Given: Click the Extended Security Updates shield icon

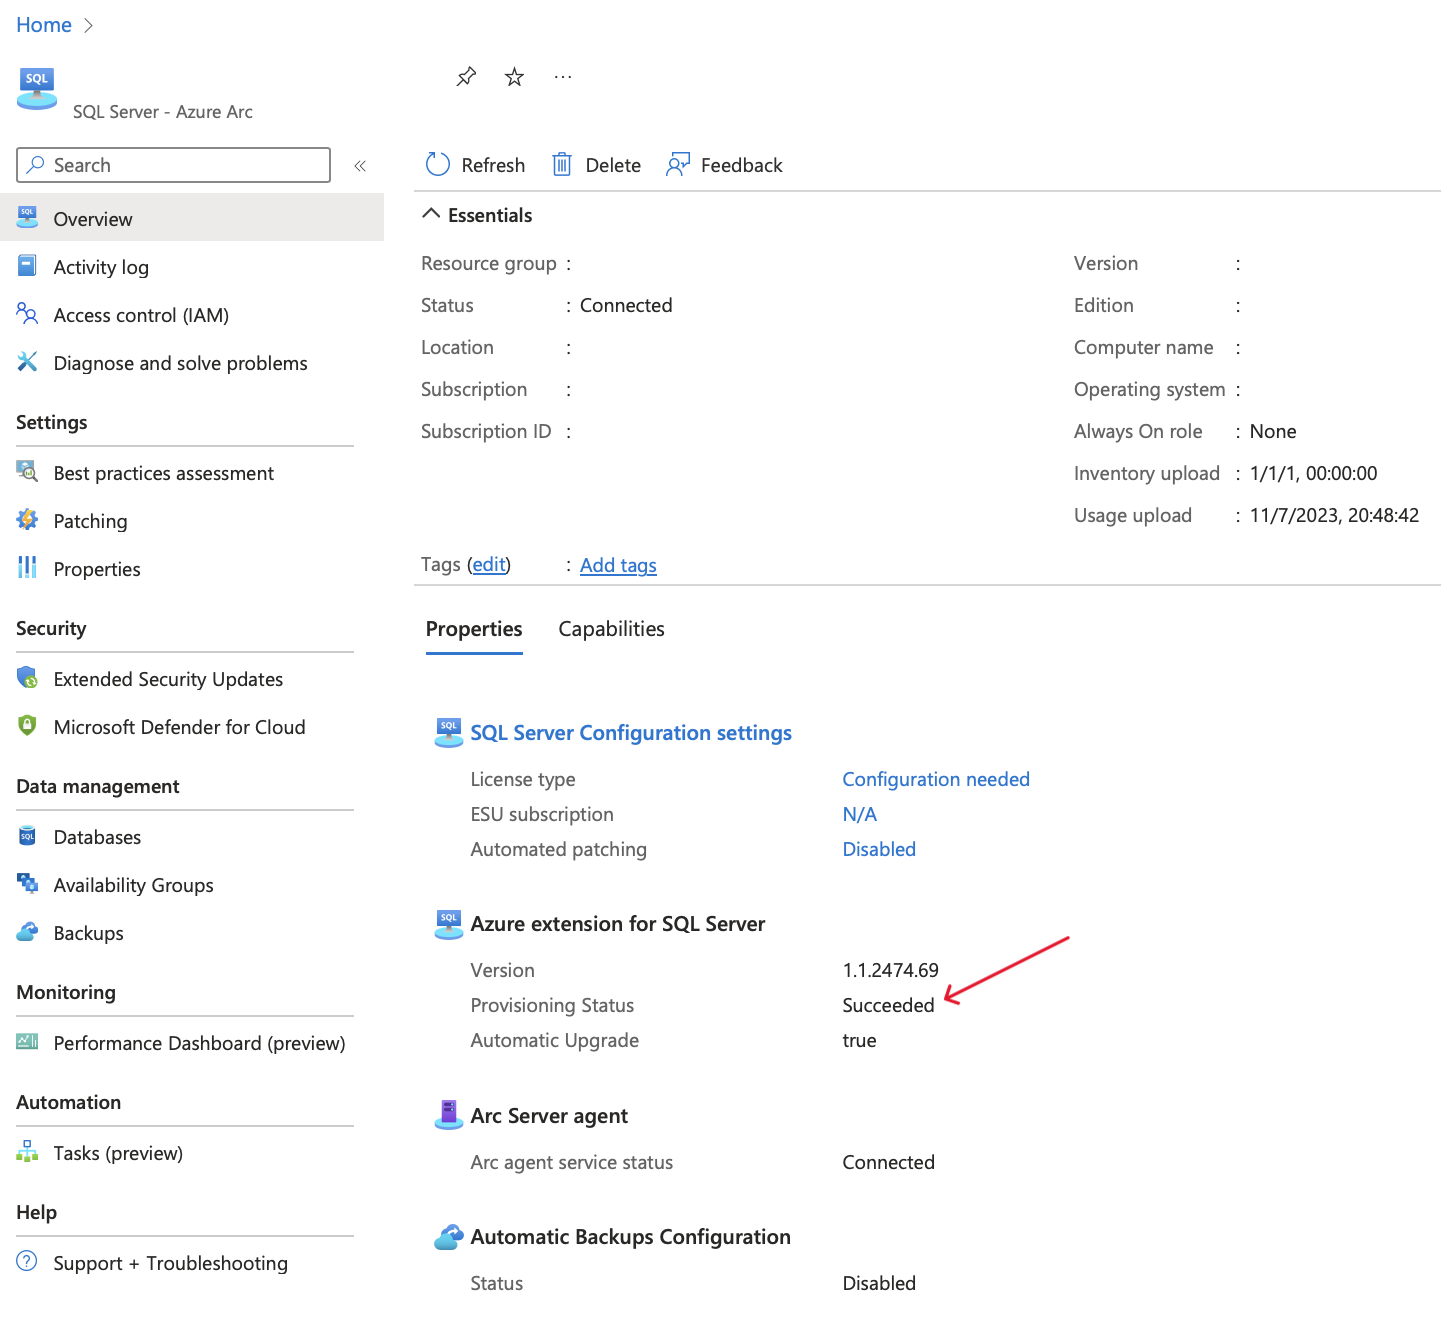Looking at the screenshot, I should pyautogui.click(x=27, y=677).
